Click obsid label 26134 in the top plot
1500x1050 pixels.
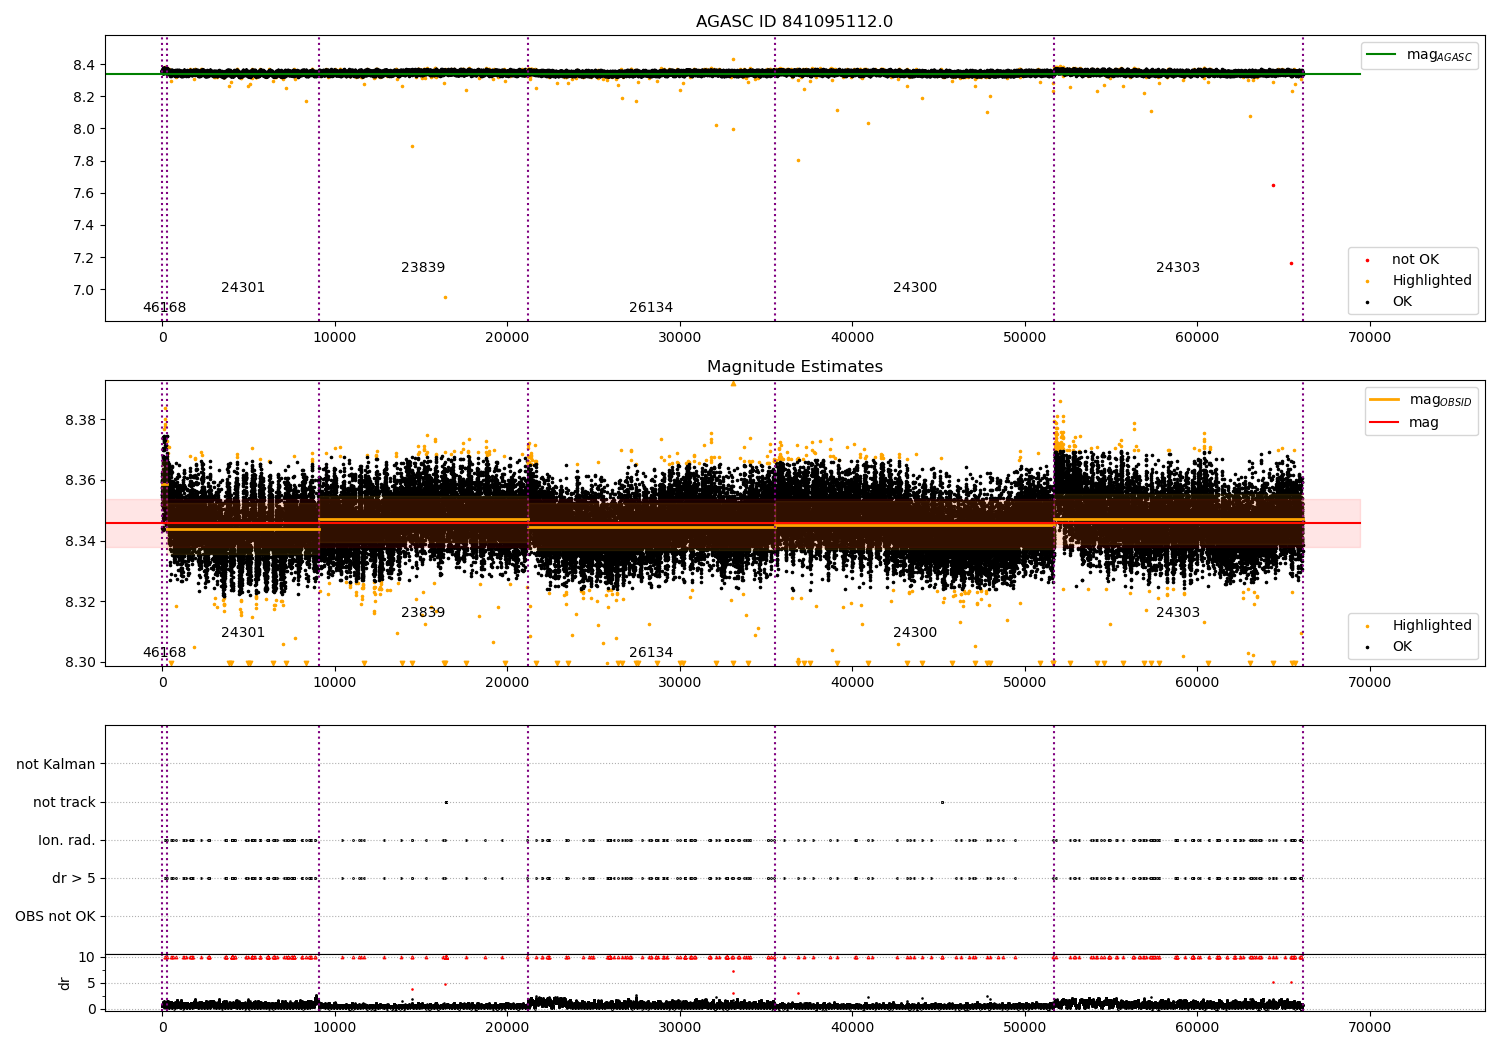651,308
